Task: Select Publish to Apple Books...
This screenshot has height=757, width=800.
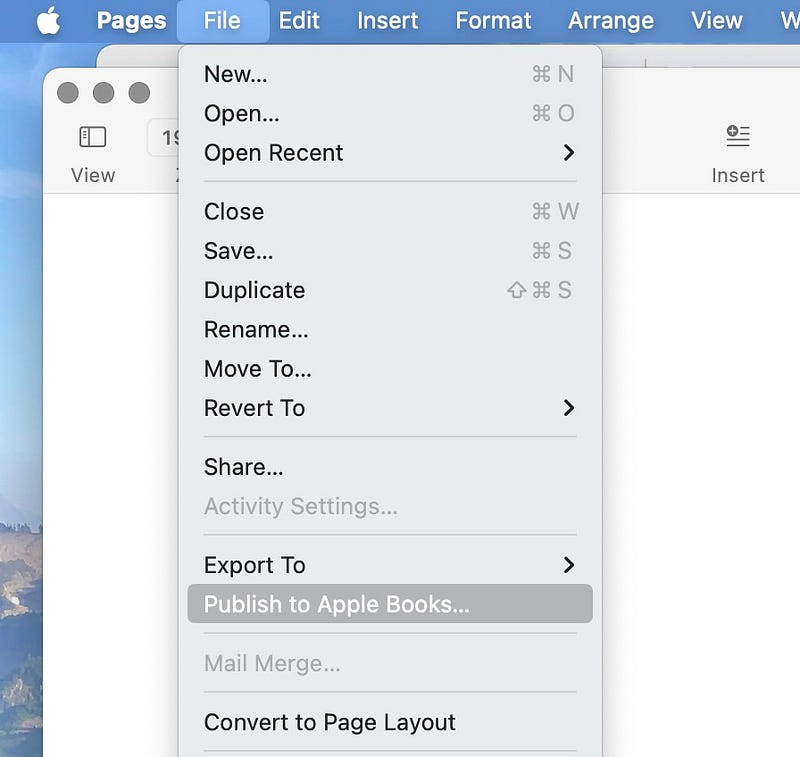Action: [x=390, y=604]
